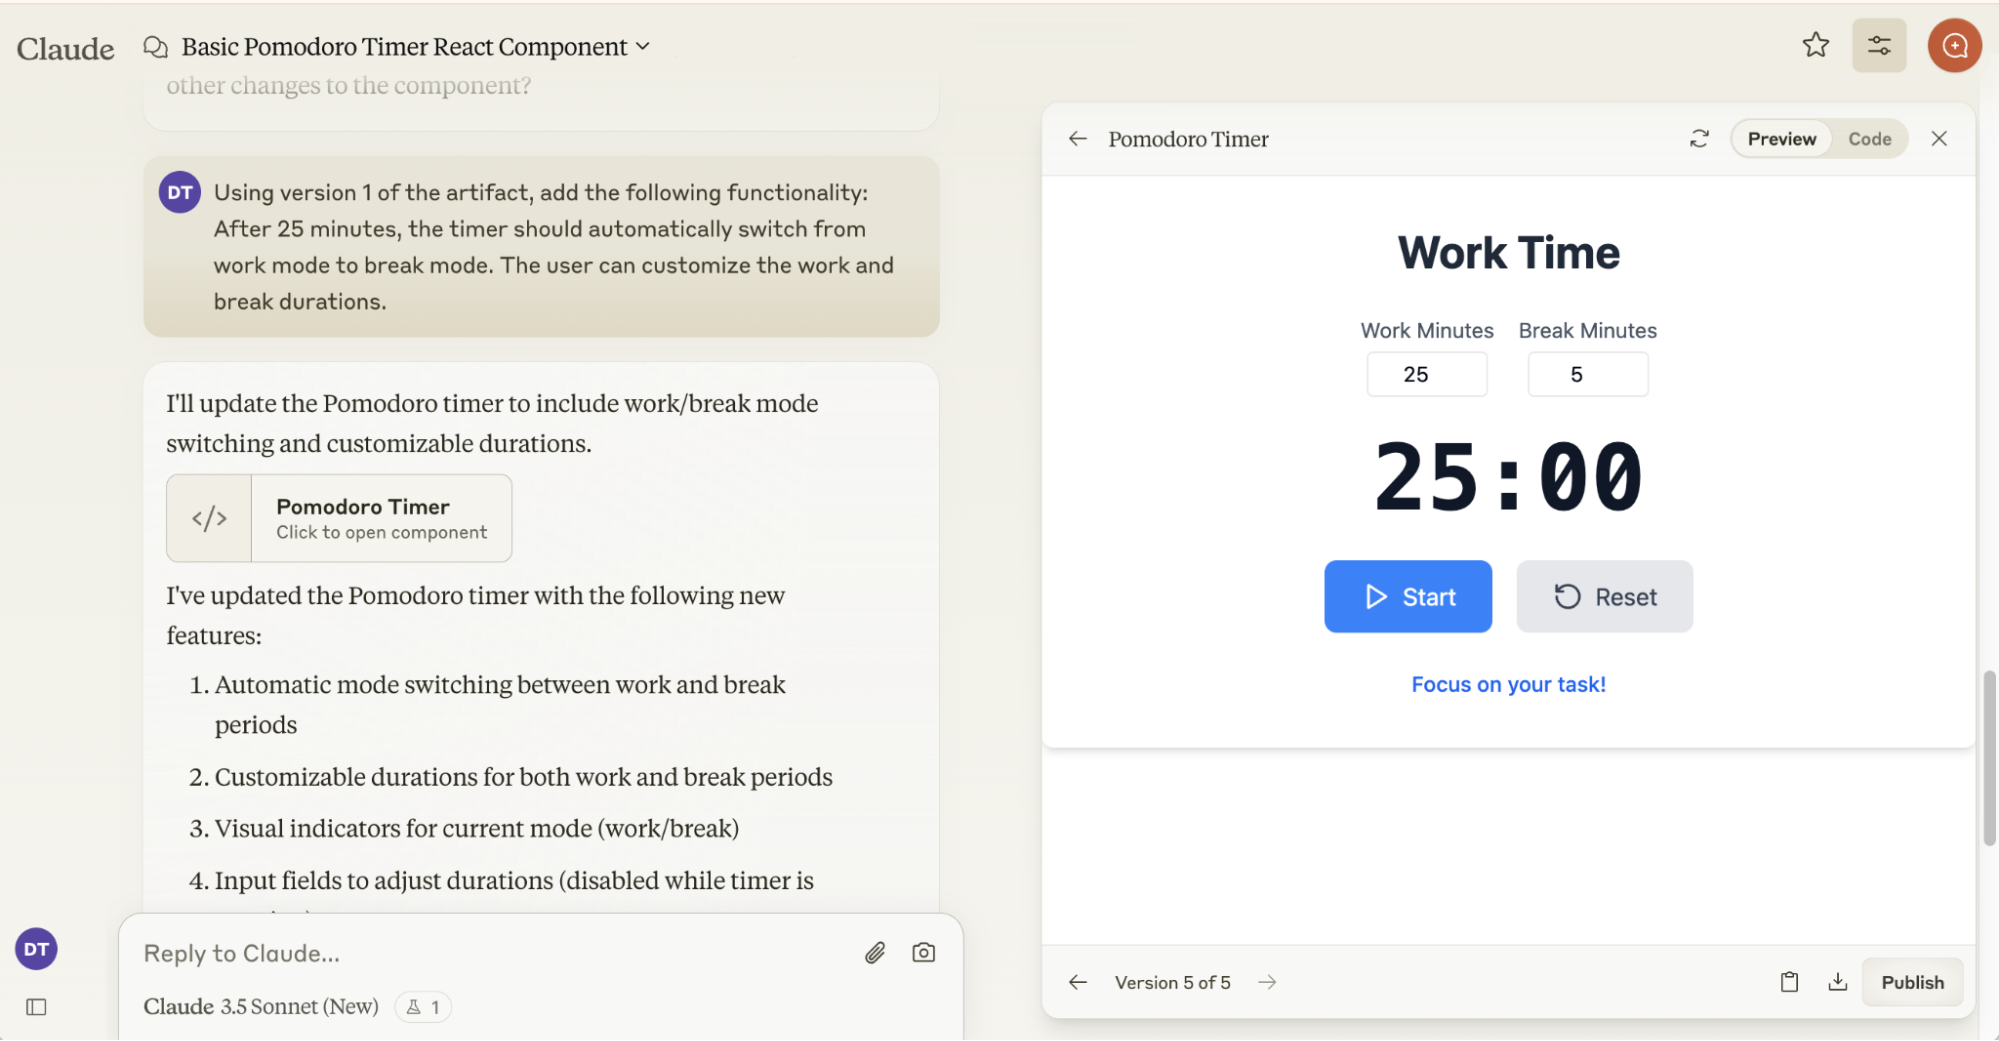This screenshot has height=1041, width=1999.
Task: Go back to previous artifact version
Action: tap(1077, 982)
